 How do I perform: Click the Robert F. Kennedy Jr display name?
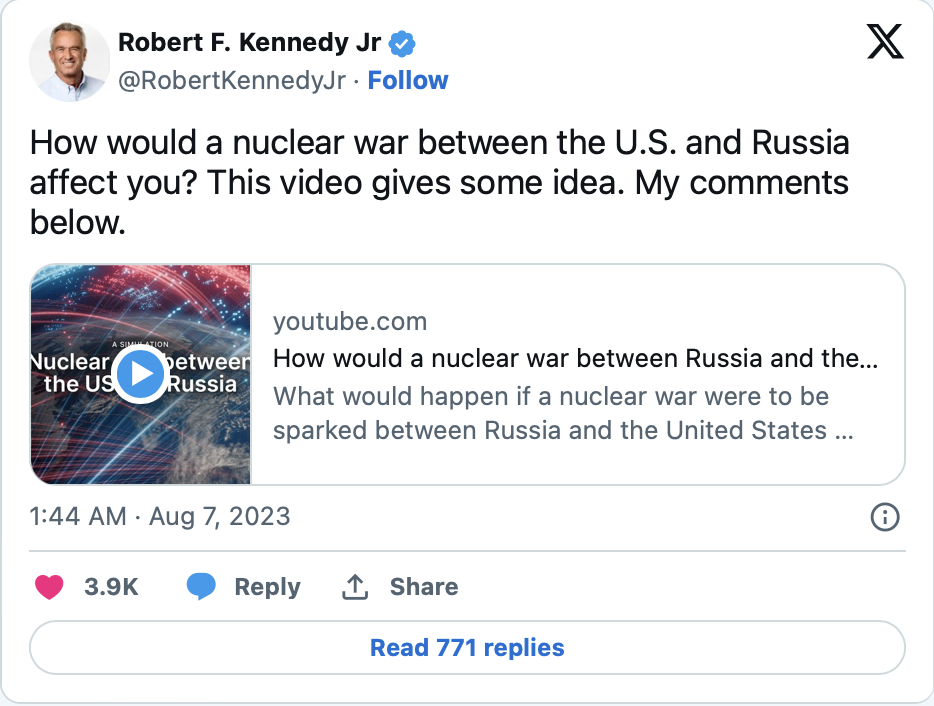pyautogui.click(x=249, y=43)
